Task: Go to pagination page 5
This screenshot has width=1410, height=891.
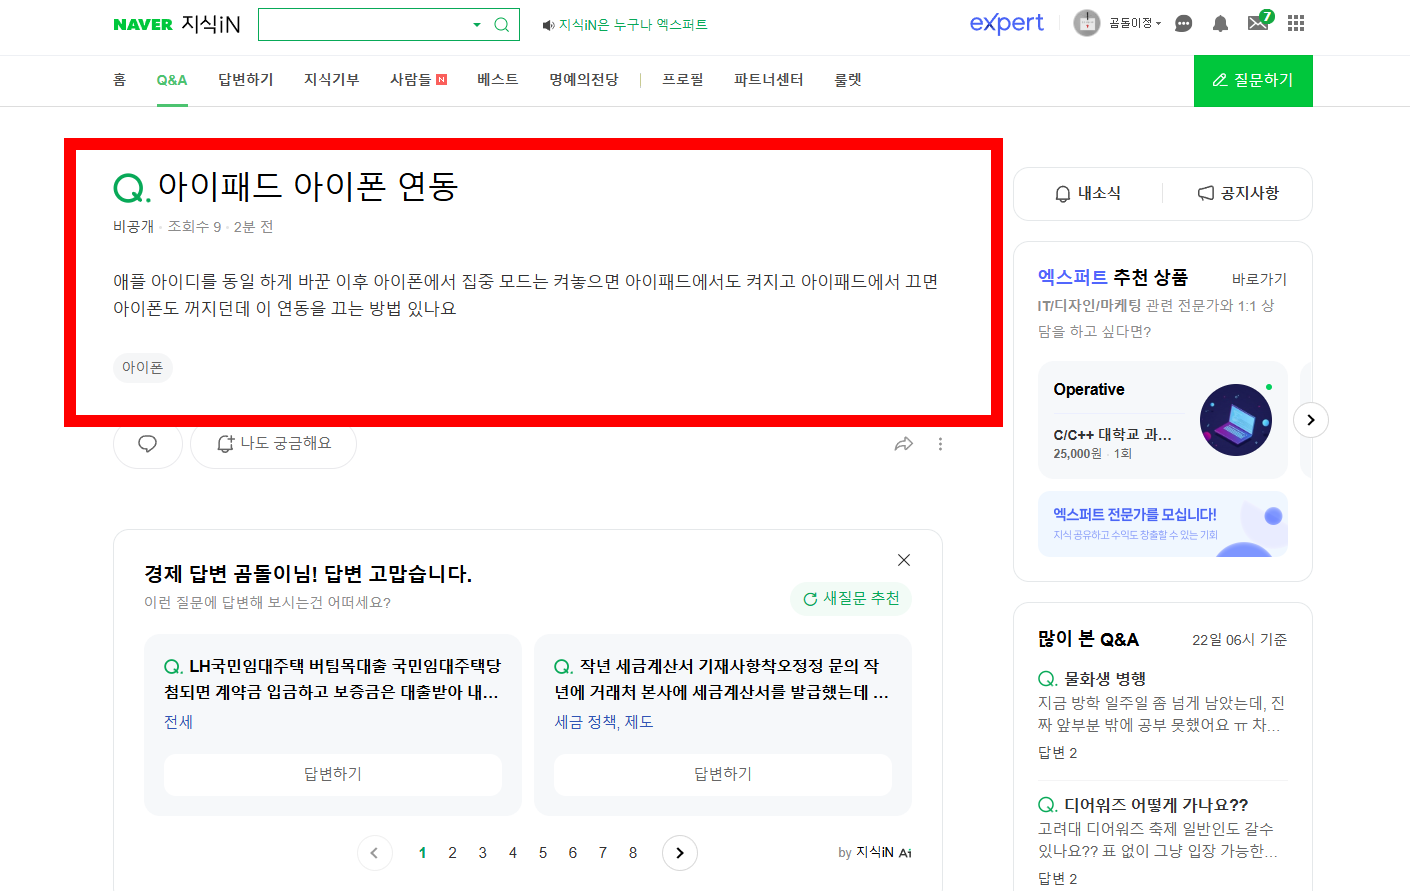Action: (542, 853)
